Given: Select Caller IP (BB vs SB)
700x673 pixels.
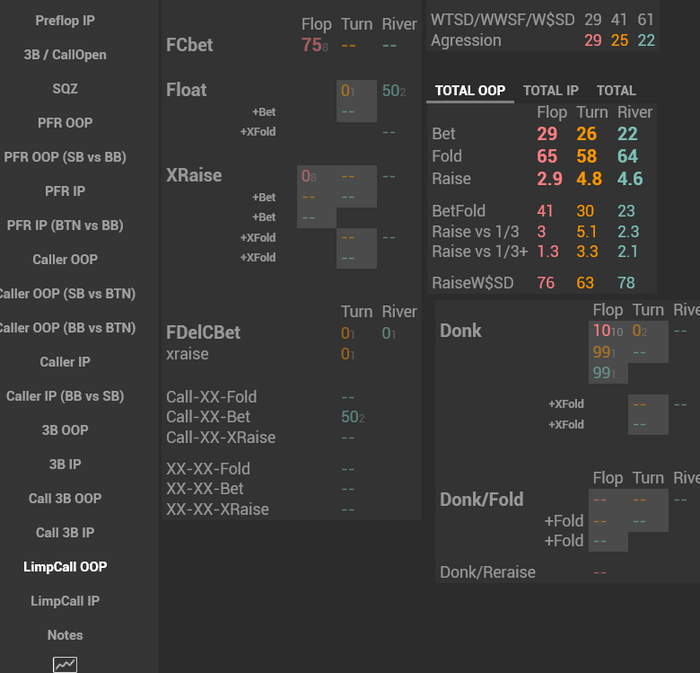Looking at the screenshot, I should [65, 396].
